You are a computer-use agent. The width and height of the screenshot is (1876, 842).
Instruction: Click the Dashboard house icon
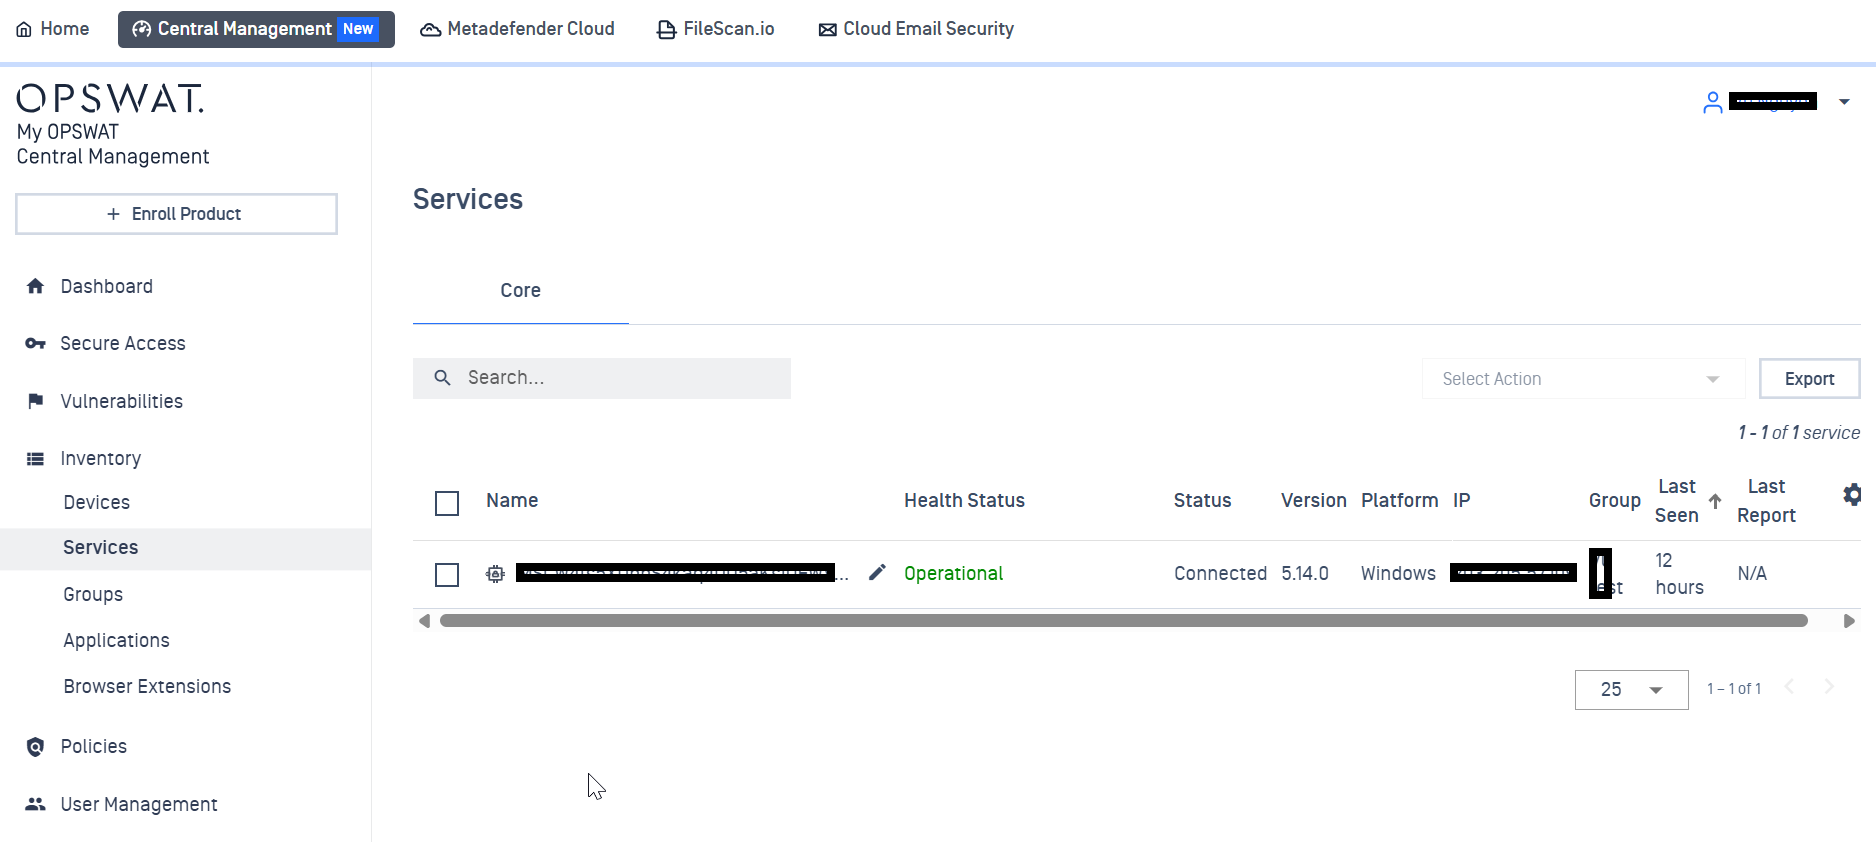[x=36, y=286]
